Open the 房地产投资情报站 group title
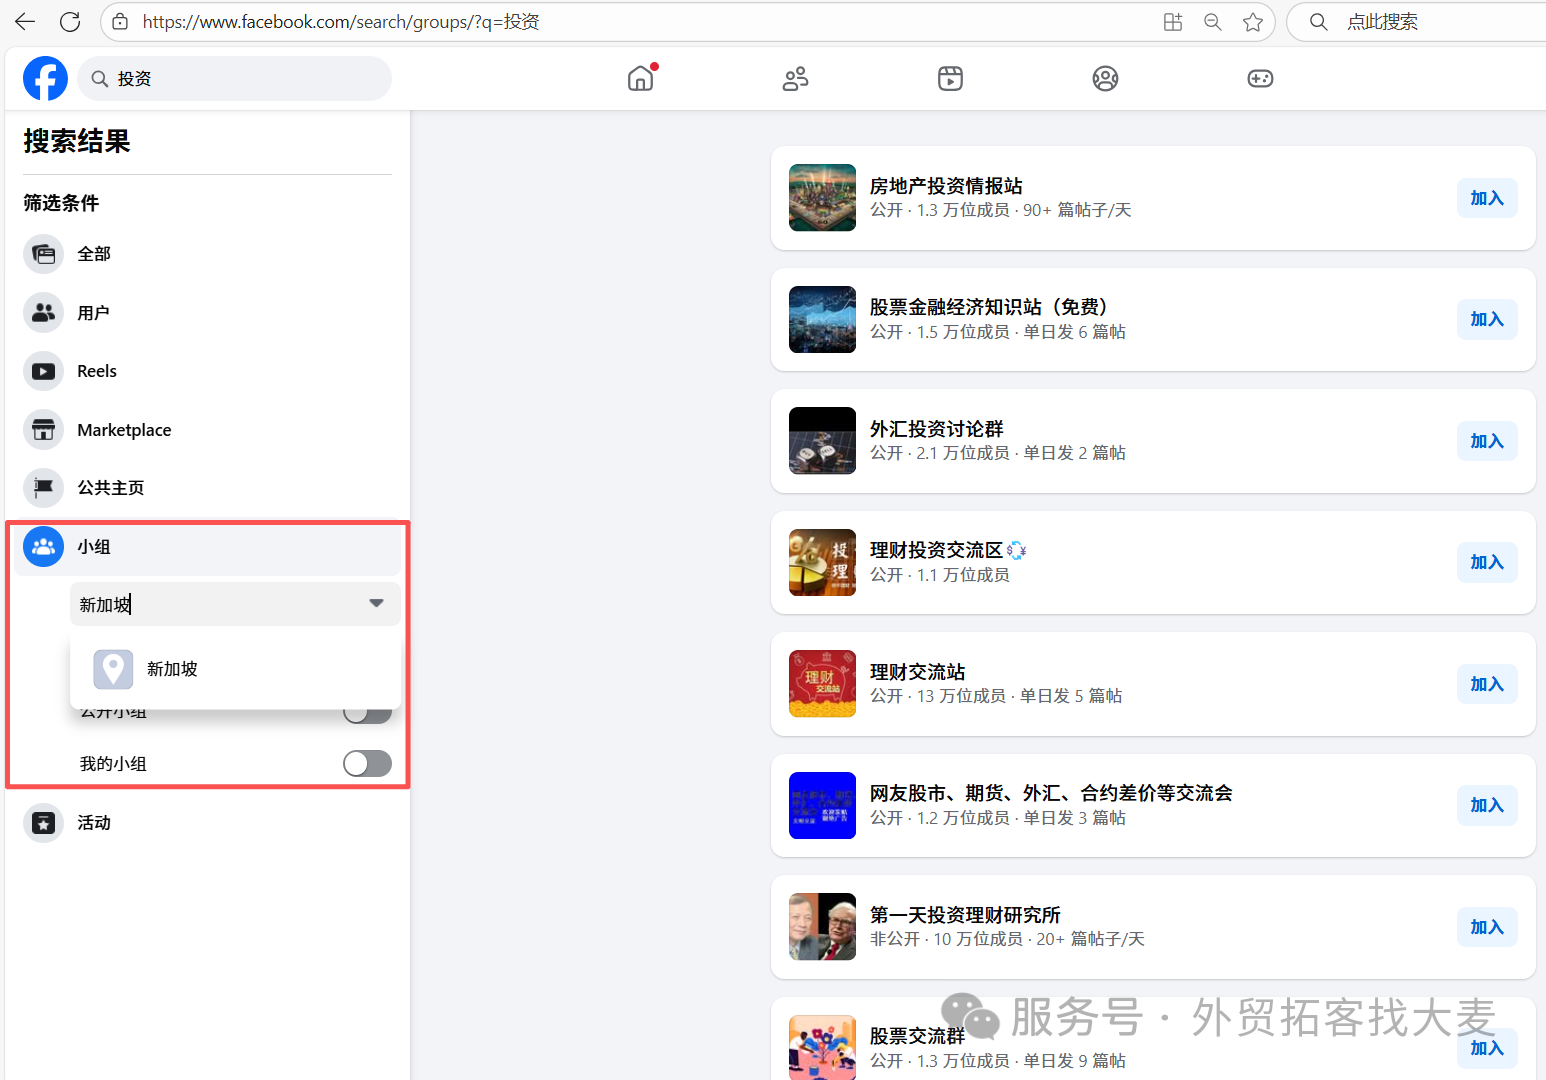1546x1080 pixels. [x=946, y=186]
